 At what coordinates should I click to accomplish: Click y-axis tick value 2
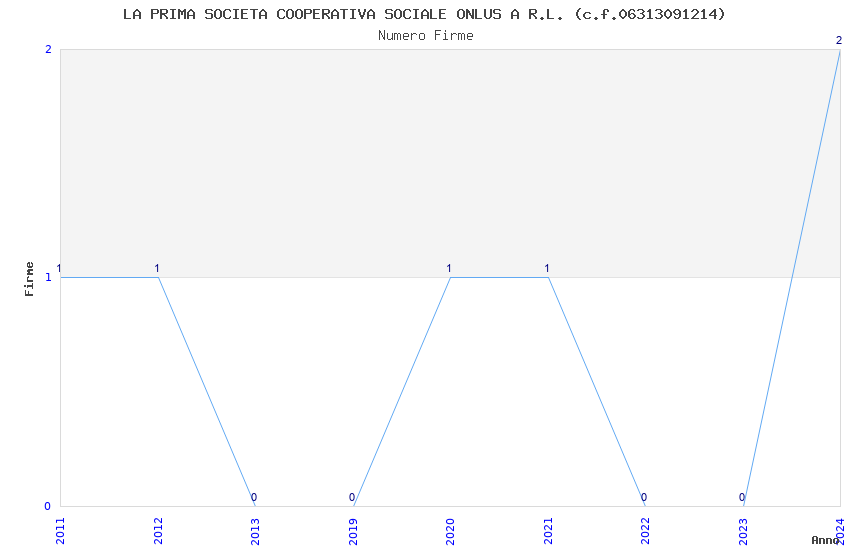coord(48,49)
